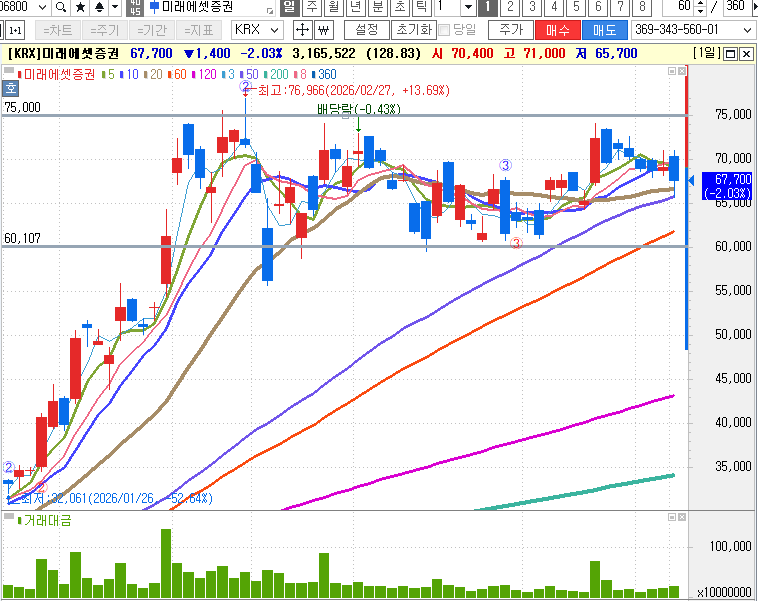Switch to seconds 초 period

(400, 7)
